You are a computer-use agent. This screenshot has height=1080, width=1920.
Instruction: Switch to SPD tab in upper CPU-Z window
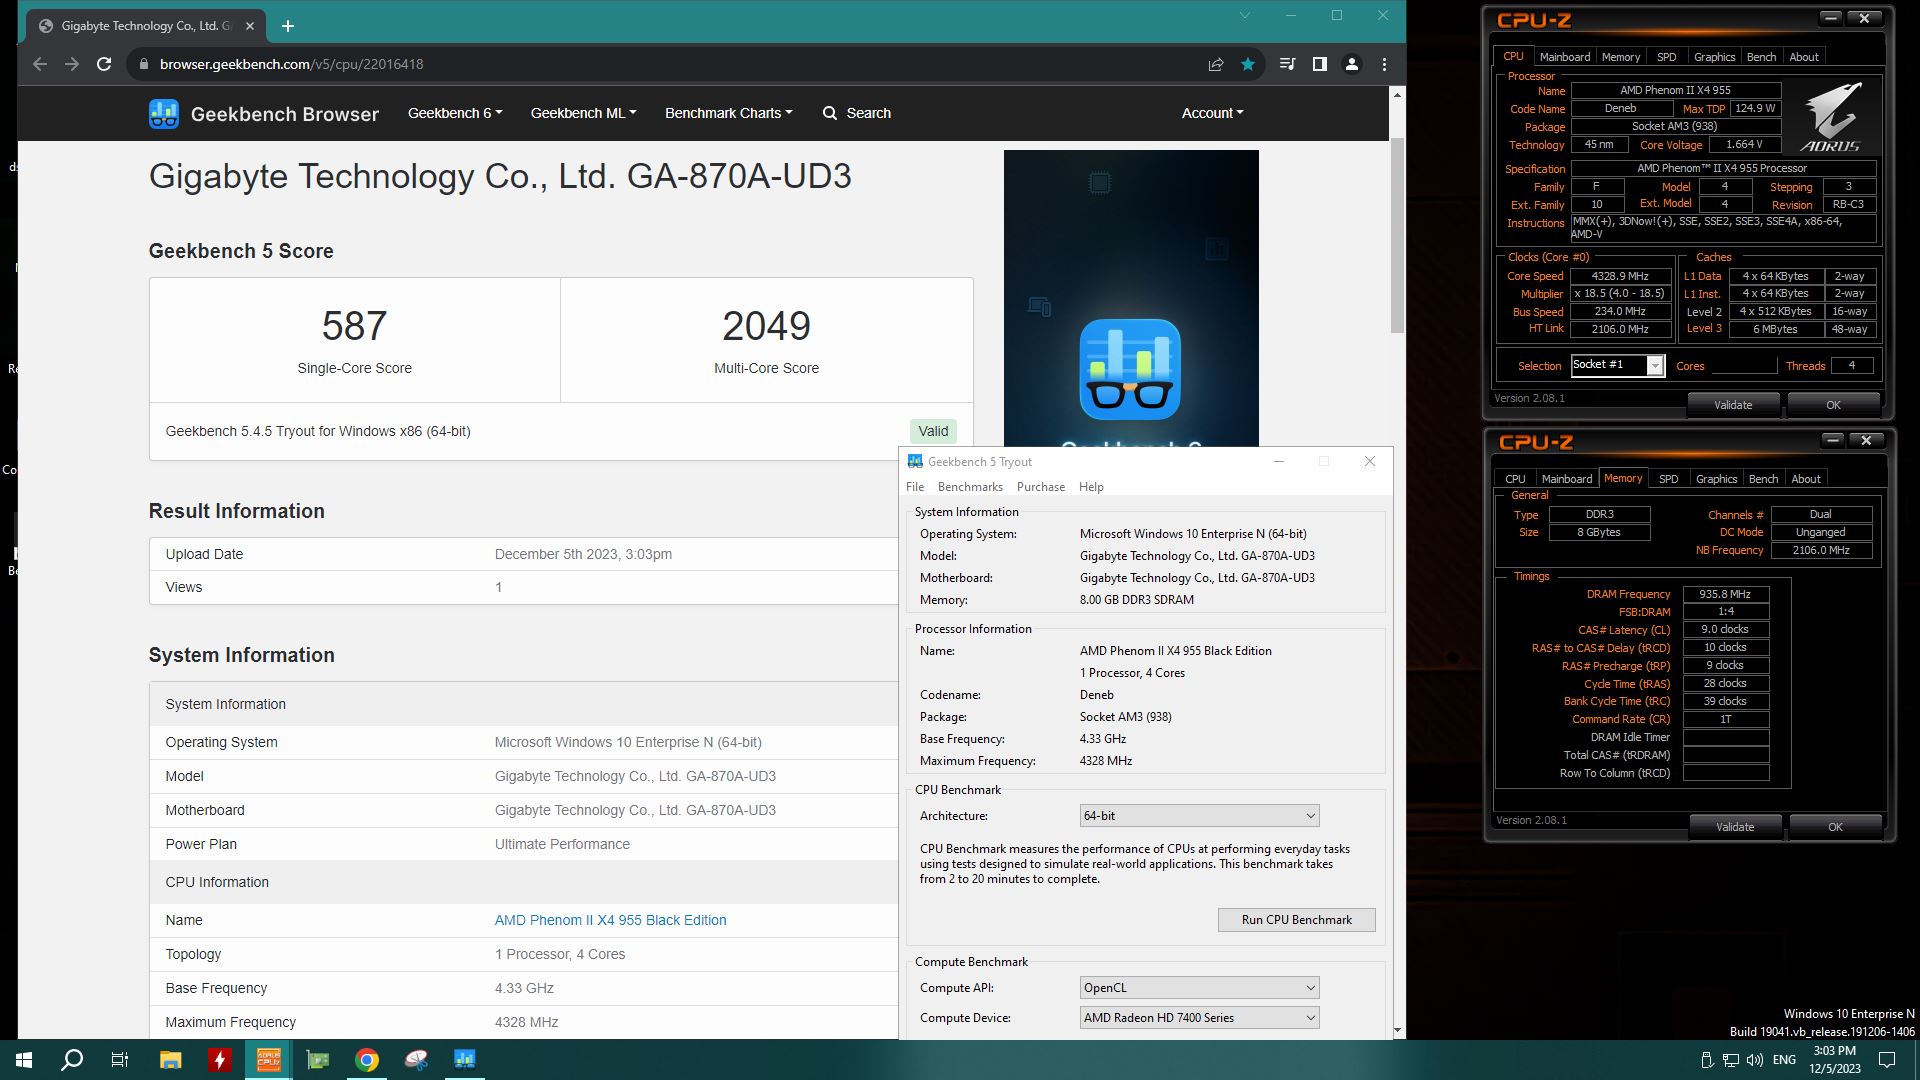[x=1666, y=57]
